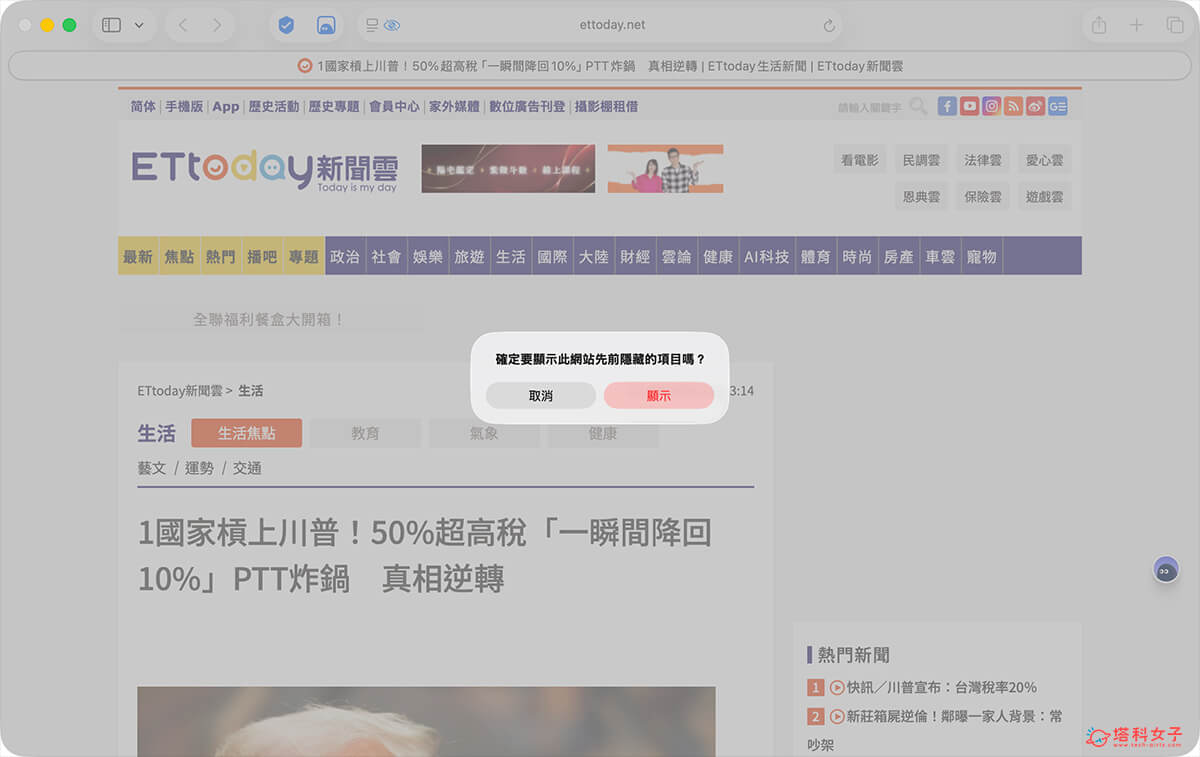
Task: Go forward with the forward arrow
Action: click(x=216, y=25)
